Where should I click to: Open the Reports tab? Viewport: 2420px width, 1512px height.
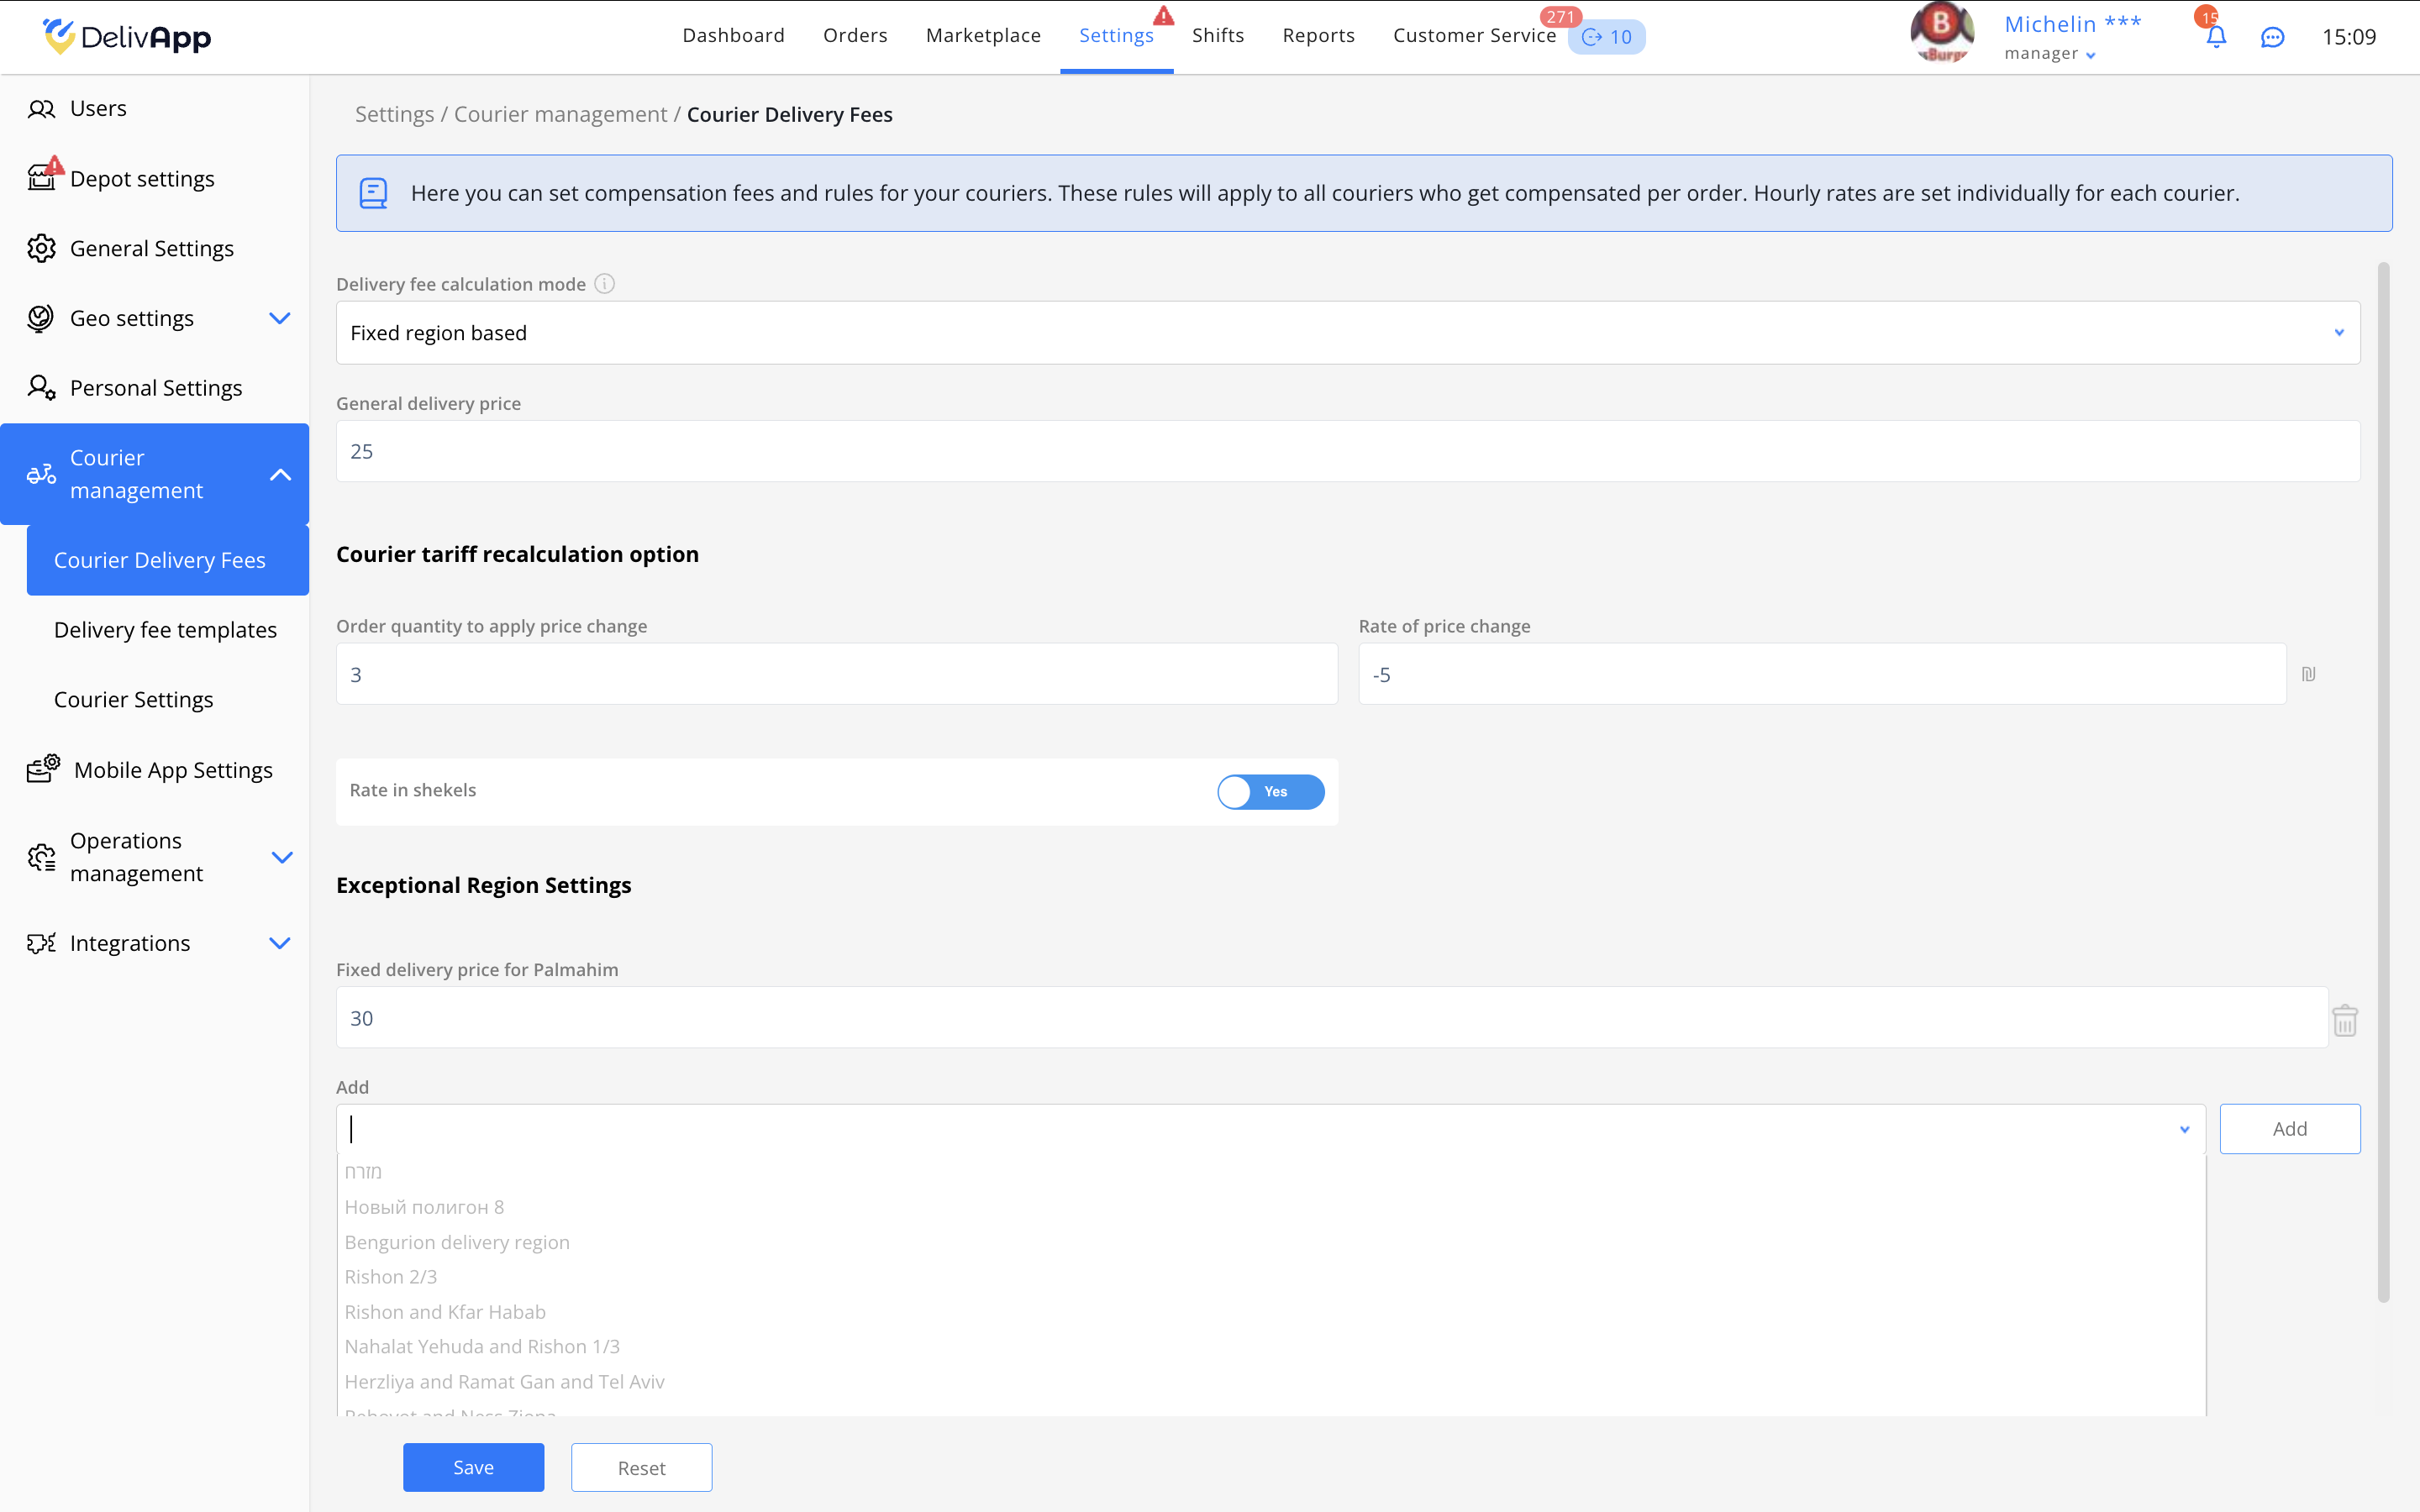pyautogui.click(x=1318, y=35)
